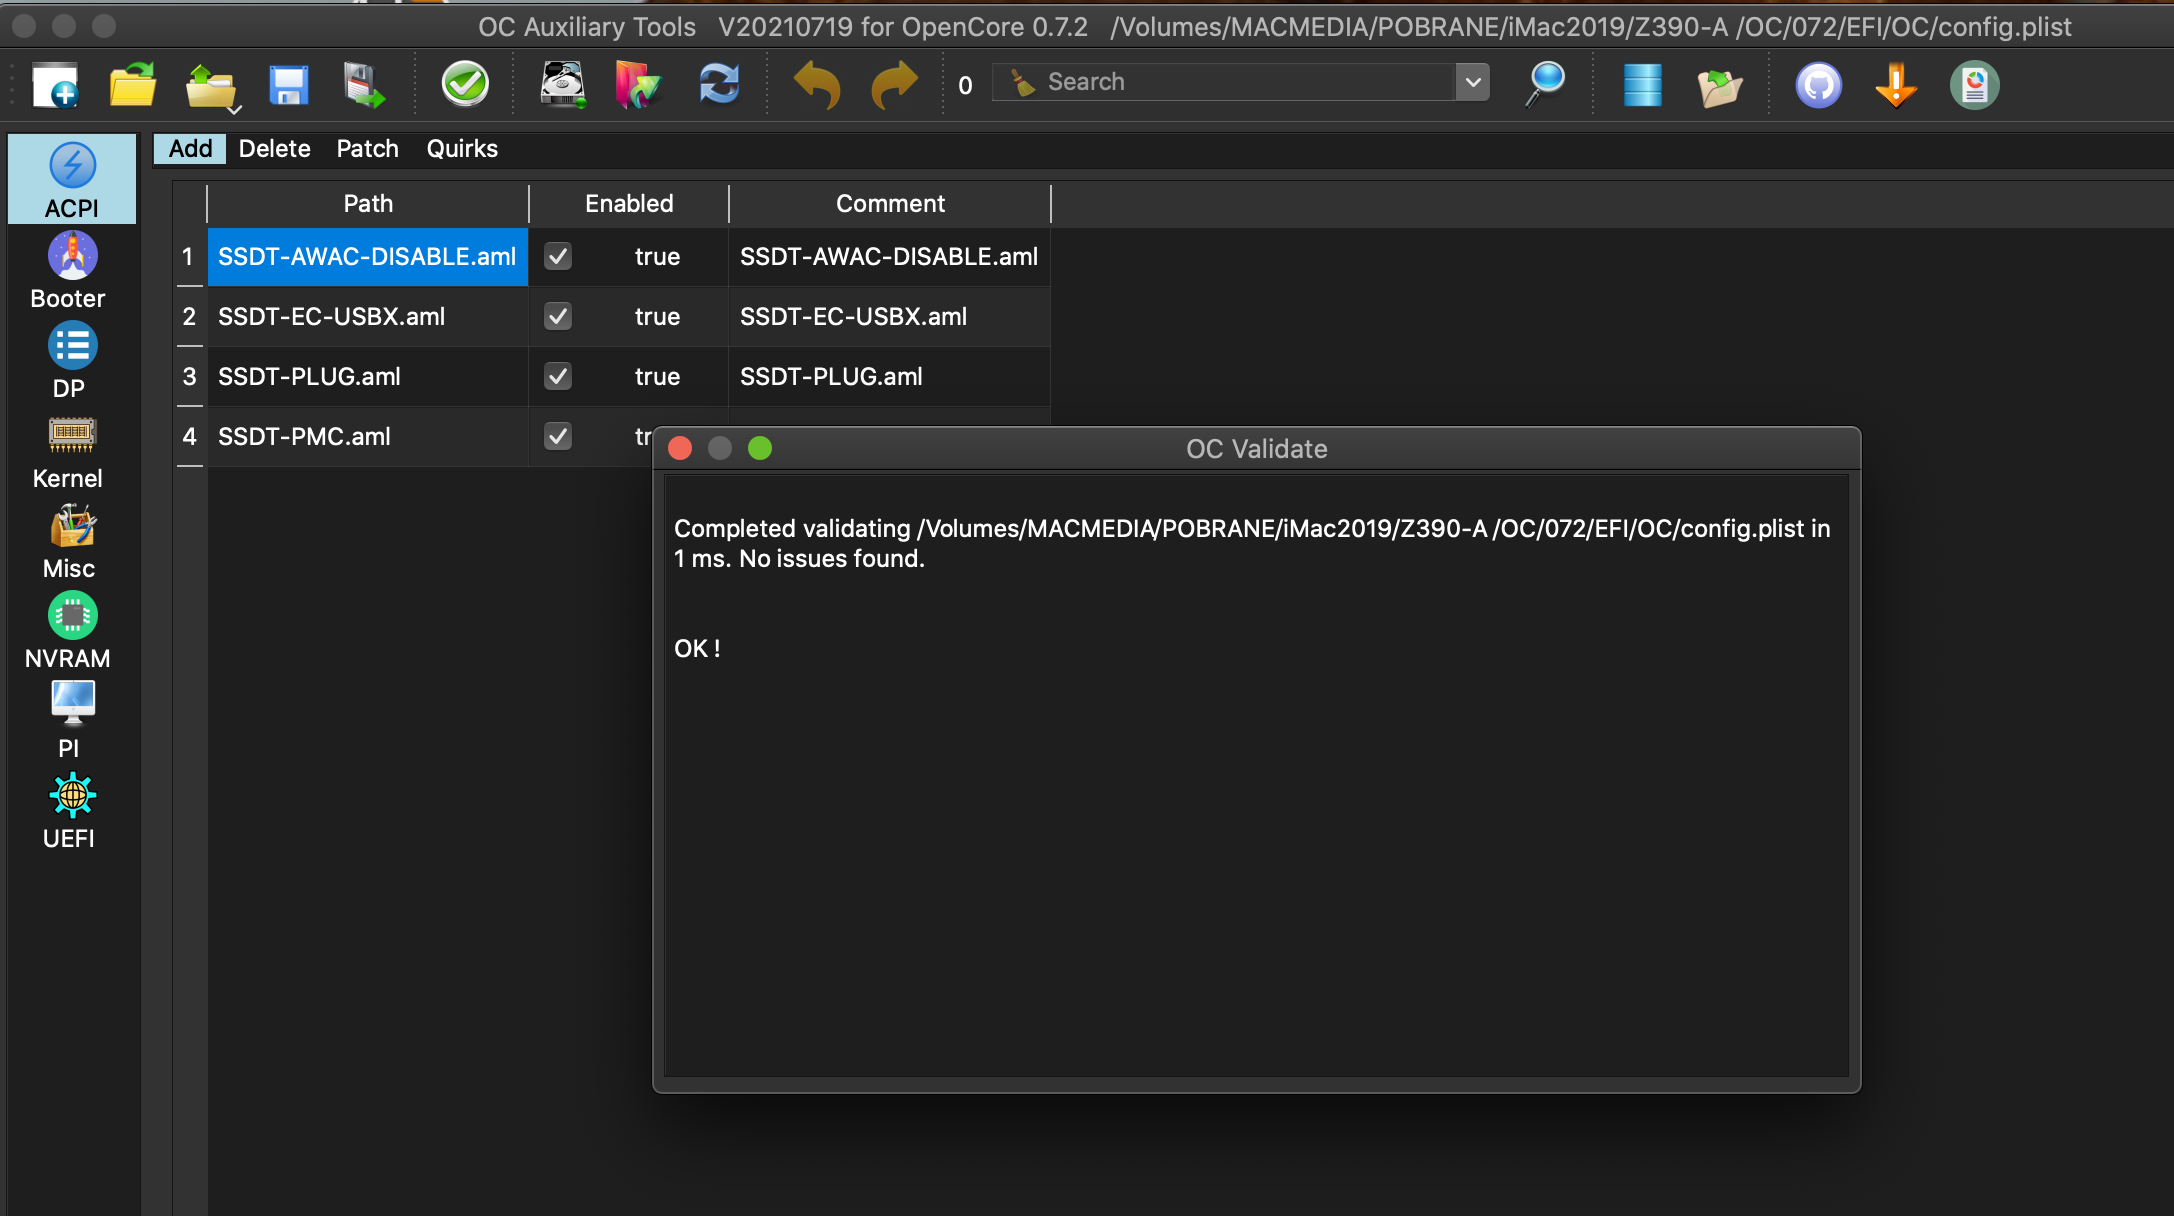Select the SSDT-PLUG.aml path cell

click(x=368, y=377)
